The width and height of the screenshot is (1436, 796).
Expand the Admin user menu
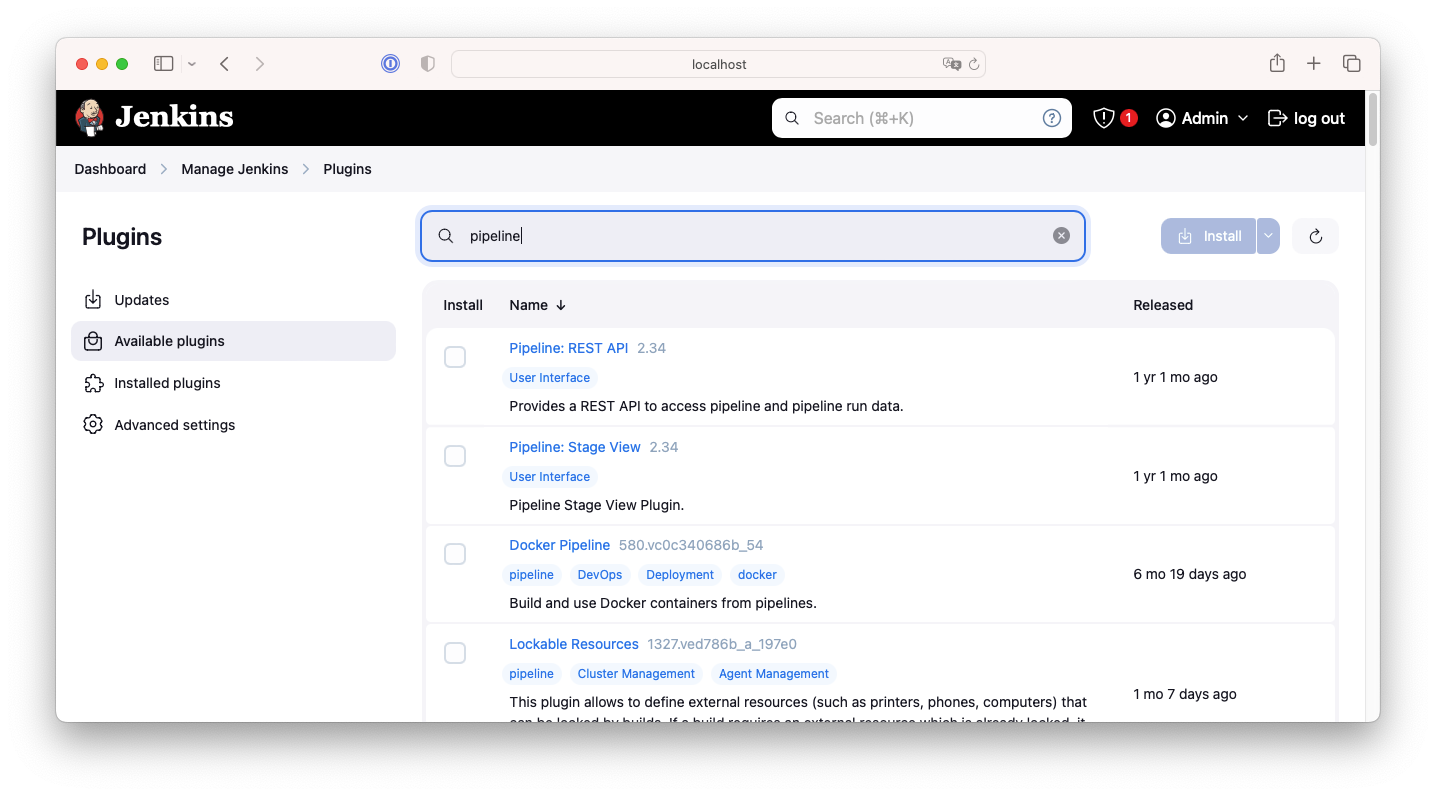pyautogui.click(x=1243, y=118)
